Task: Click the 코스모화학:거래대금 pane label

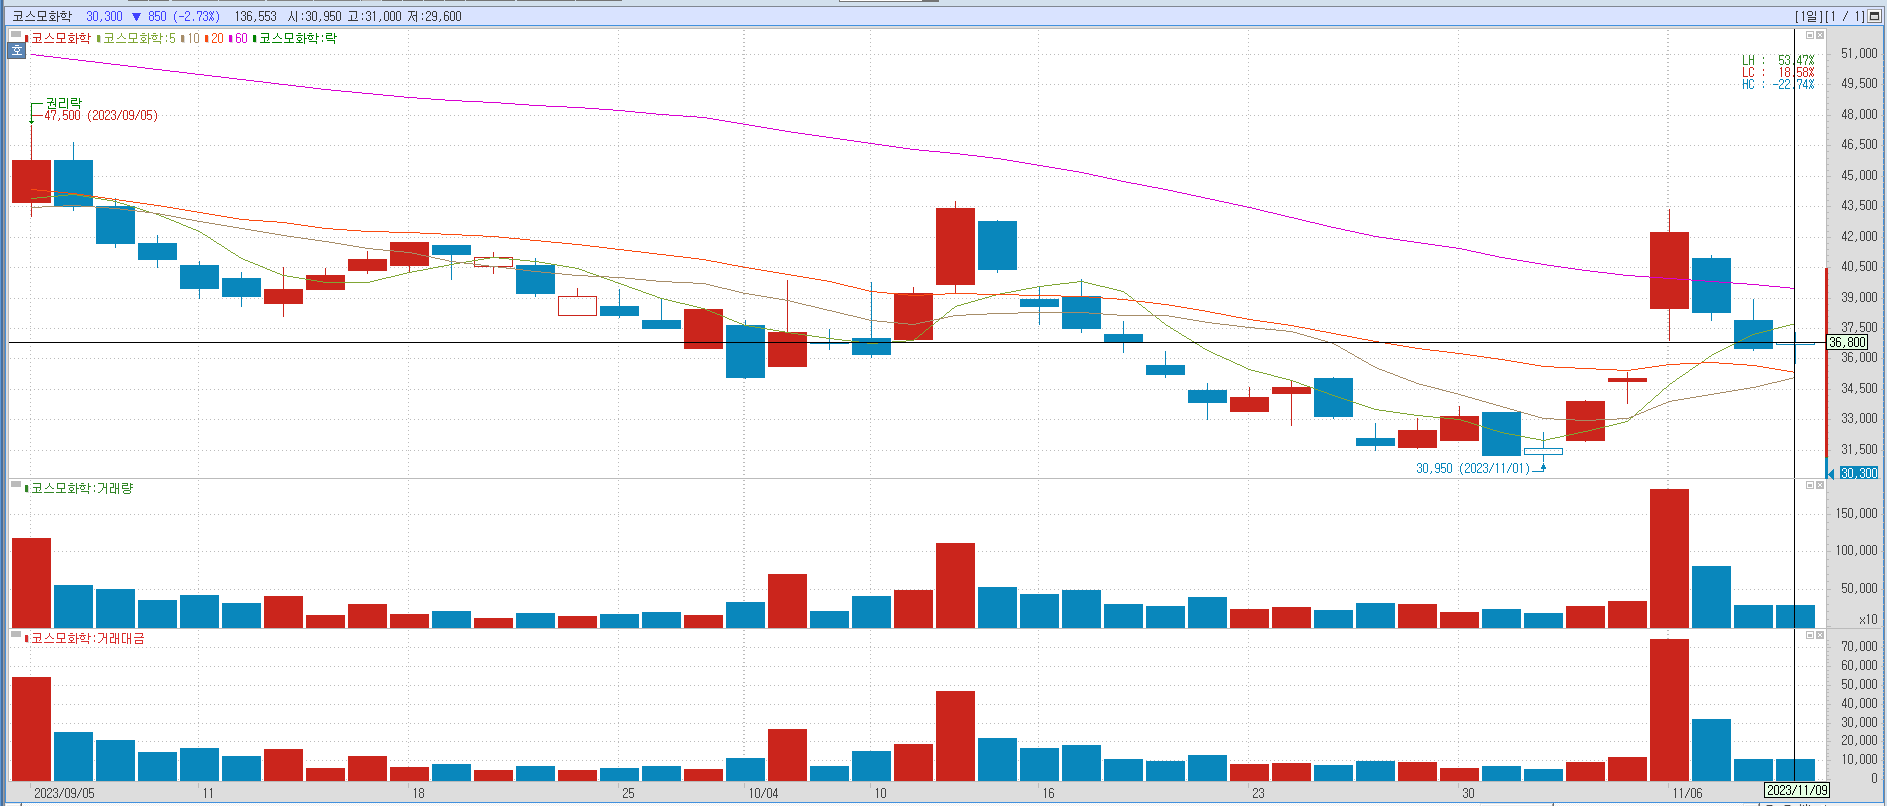Action: [x=87, y=638]
